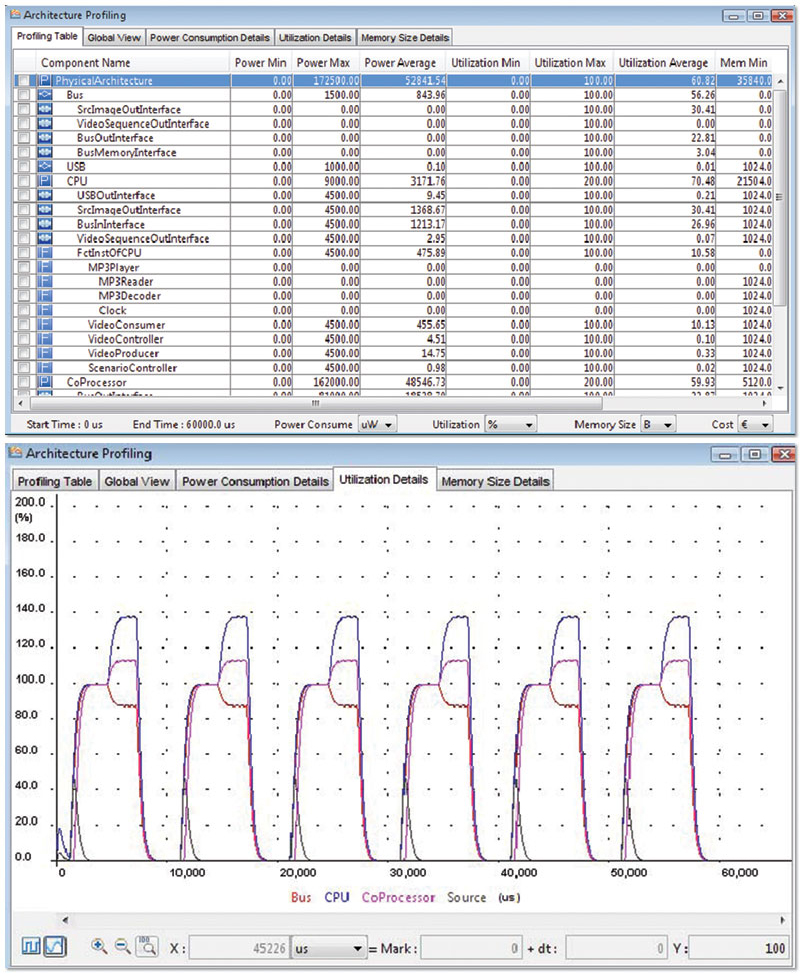Switch to Memory Size Details tab in top window
Screen dimensions: 800x976
tap(405, 37)
